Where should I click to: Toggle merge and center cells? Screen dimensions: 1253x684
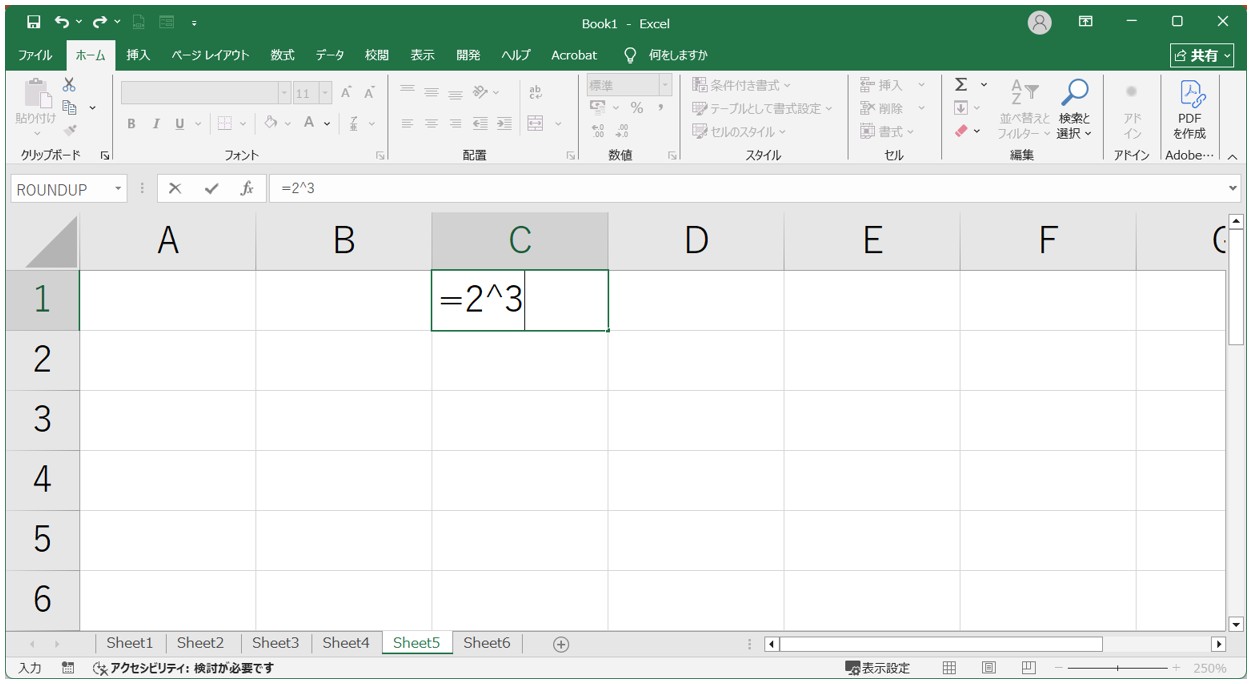click(535, 123)
